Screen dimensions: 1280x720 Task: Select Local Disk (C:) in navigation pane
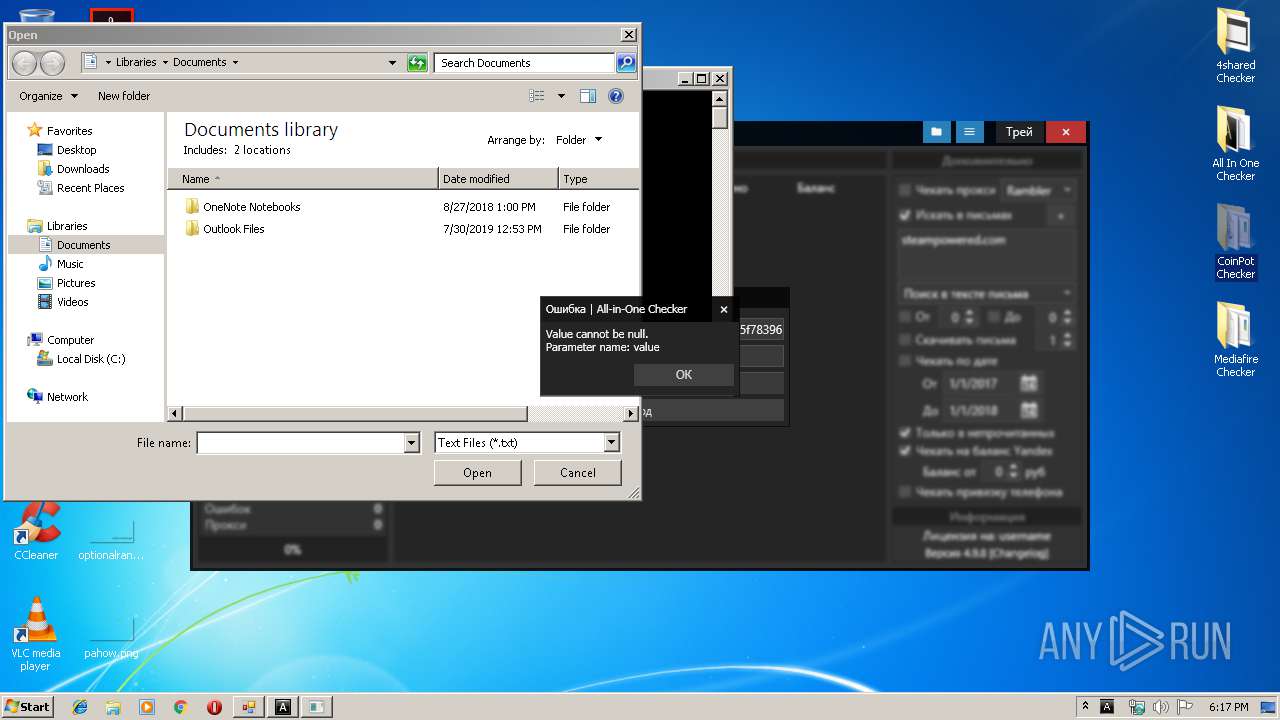(x=91, y=359)
